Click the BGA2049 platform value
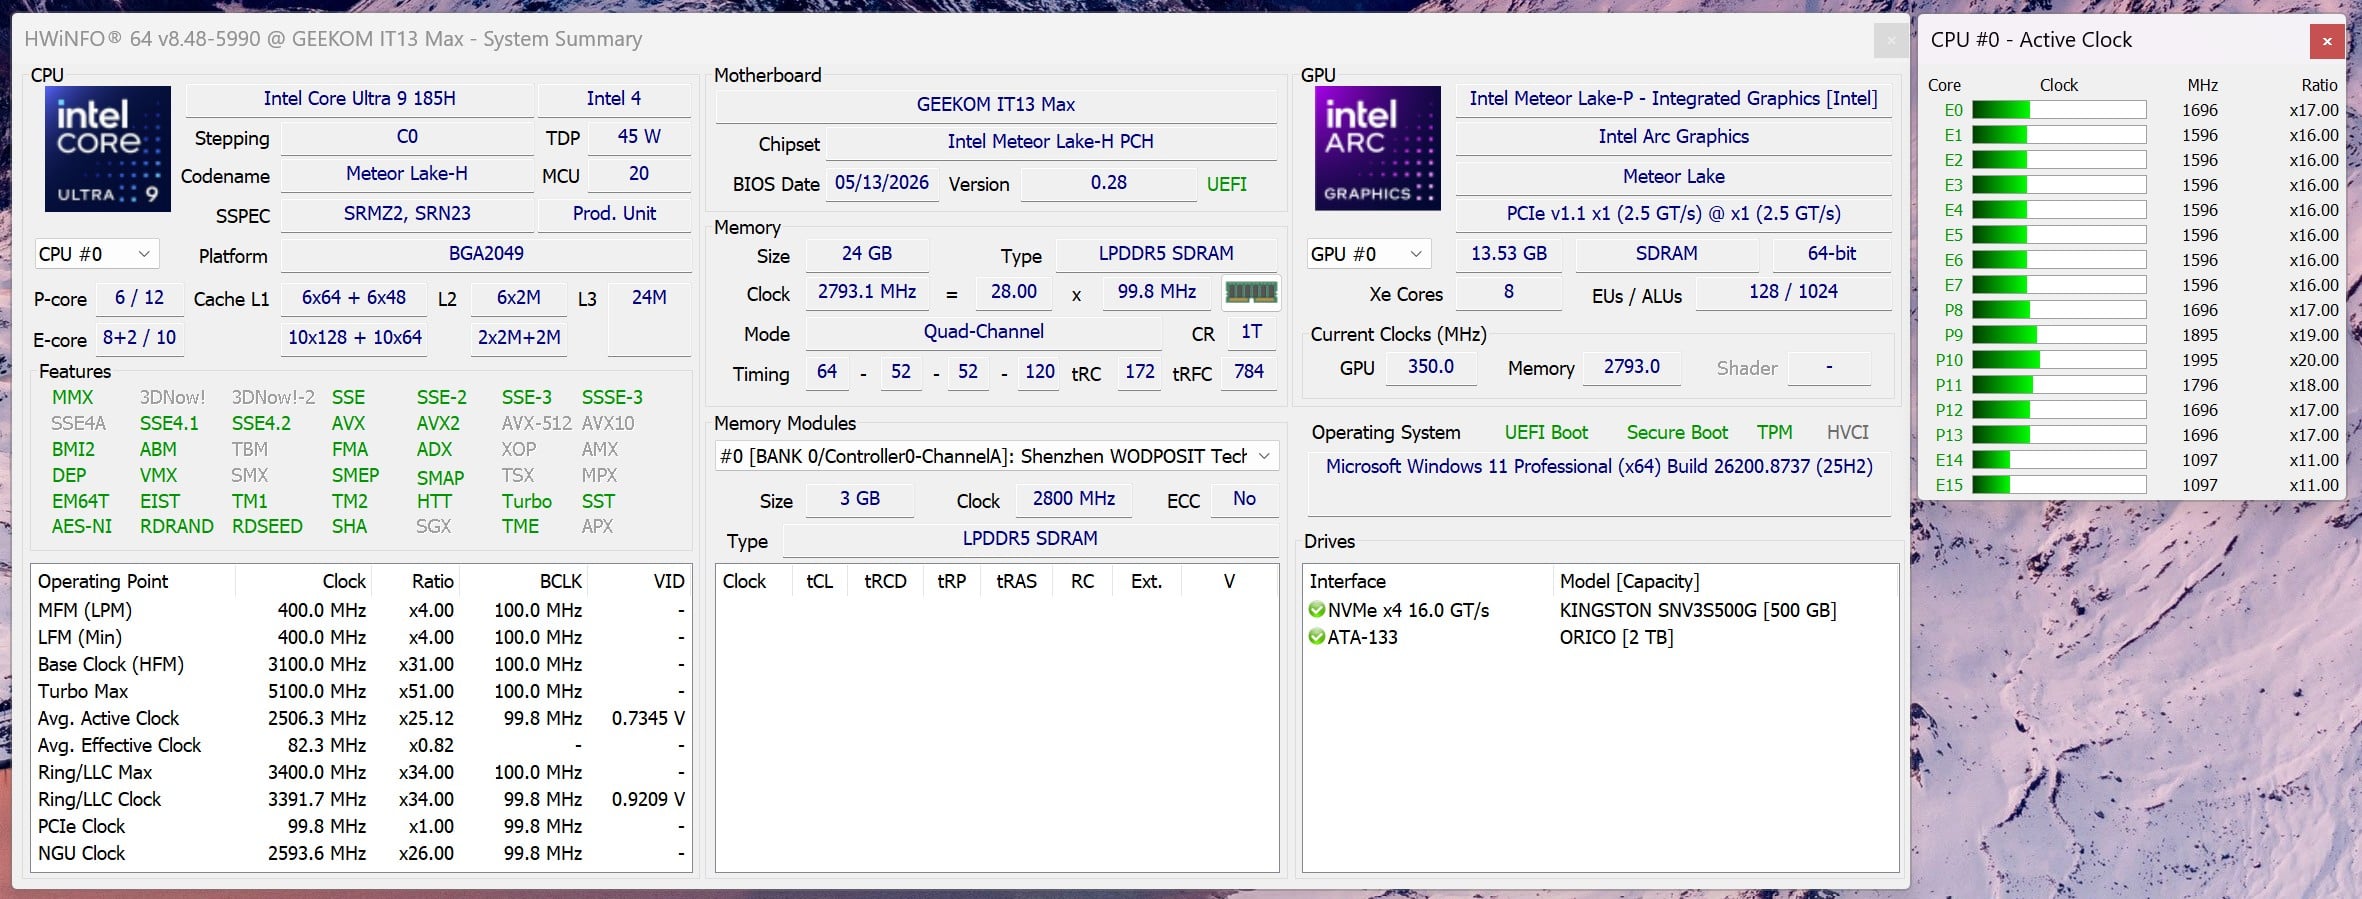This screenshot has width=2362, height=899. (x=486, y=254)
